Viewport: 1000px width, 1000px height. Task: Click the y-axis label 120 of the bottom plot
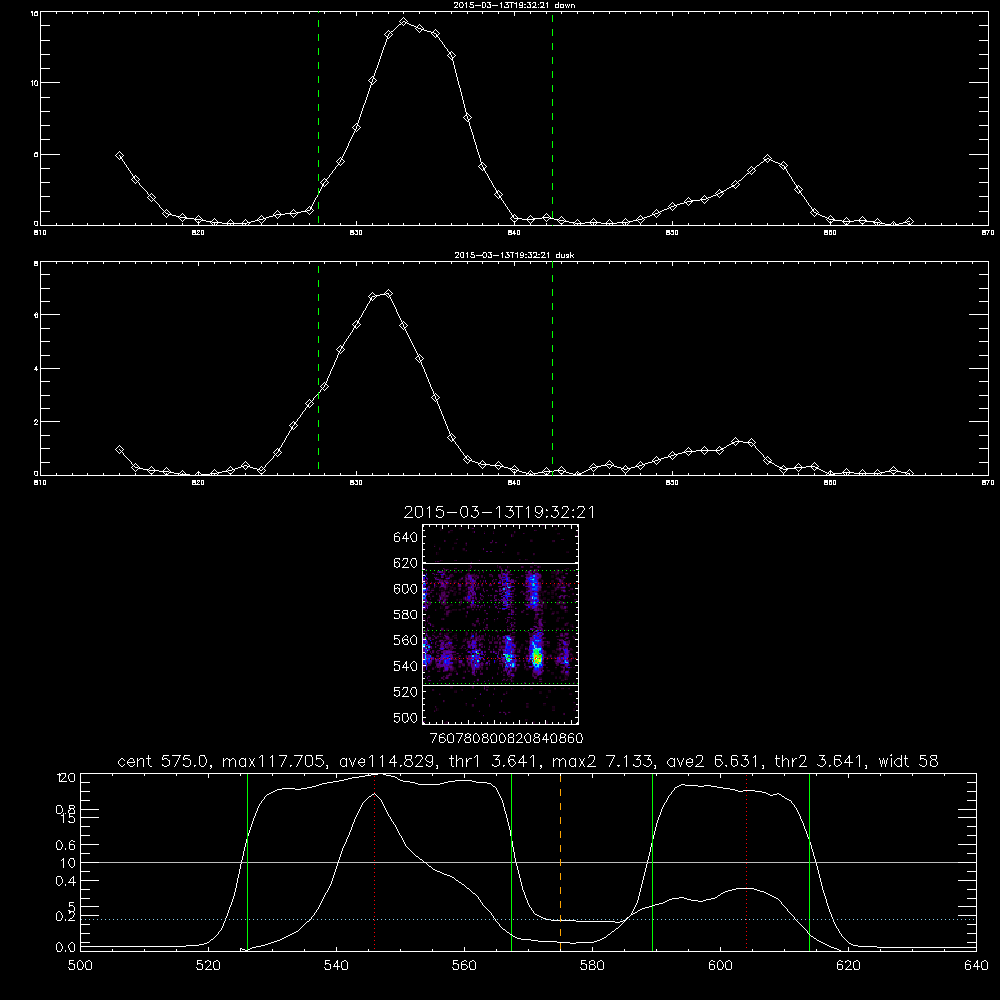[x=66, y=777]
